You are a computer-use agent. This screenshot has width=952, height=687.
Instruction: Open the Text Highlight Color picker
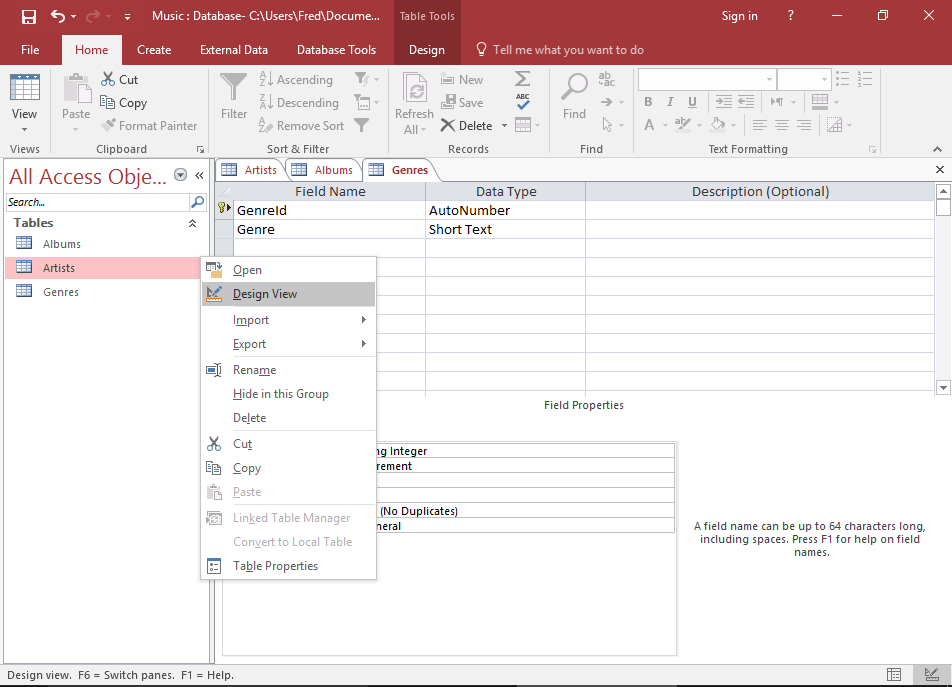[683, 125]
